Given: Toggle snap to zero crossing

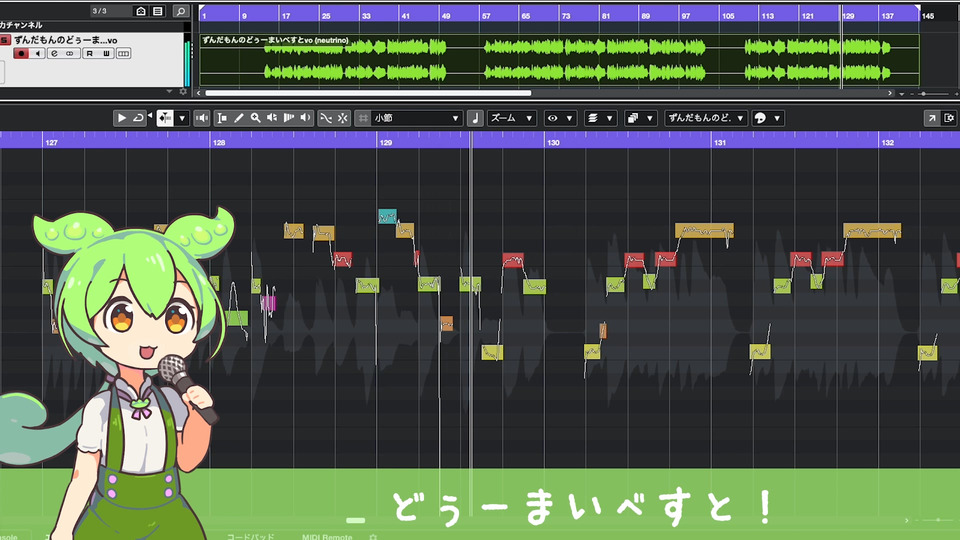Looking at the screenshot, I should pos(326,118).
